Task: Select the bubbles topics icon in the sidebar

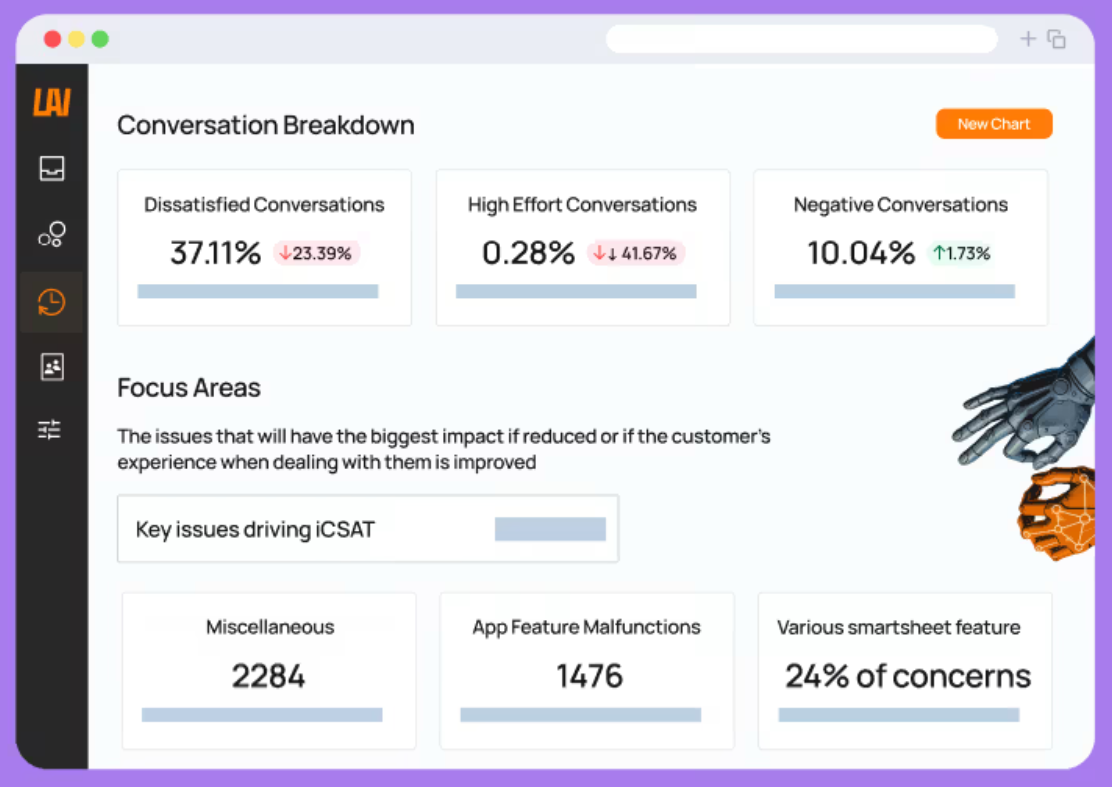Action: (x=52, y=235)
